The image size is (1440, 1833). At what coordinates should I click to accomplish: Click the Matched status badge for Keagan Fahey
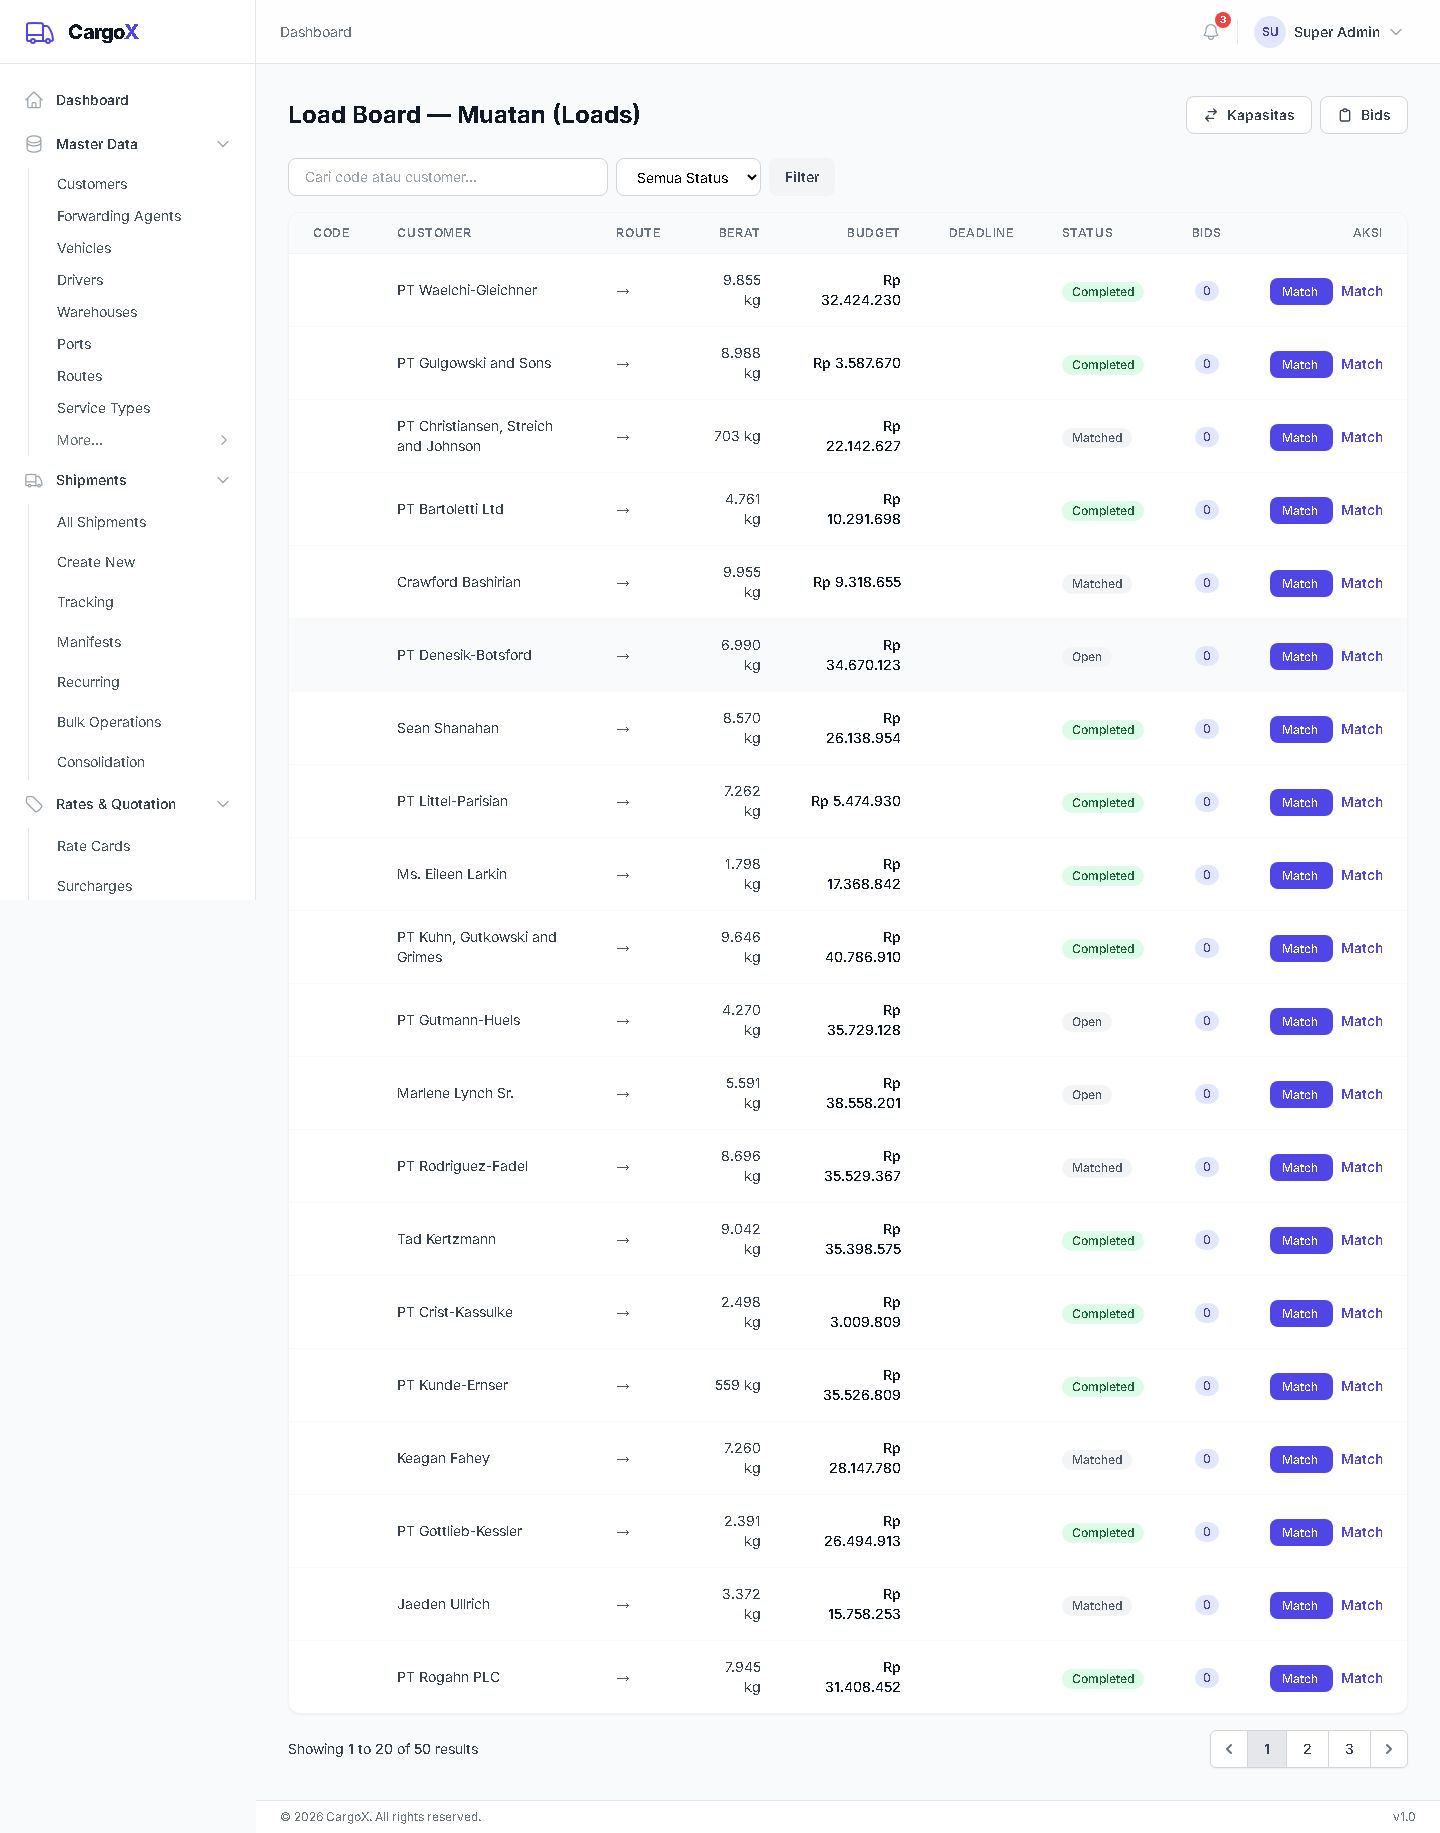coord(1097,1459)
